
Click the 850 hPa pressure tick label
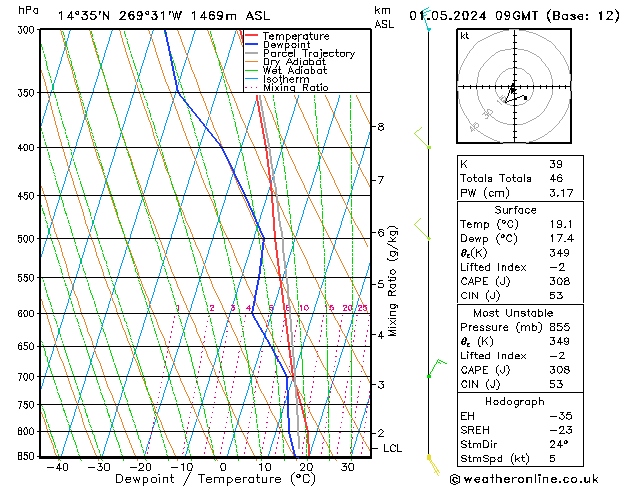point(26,457)
